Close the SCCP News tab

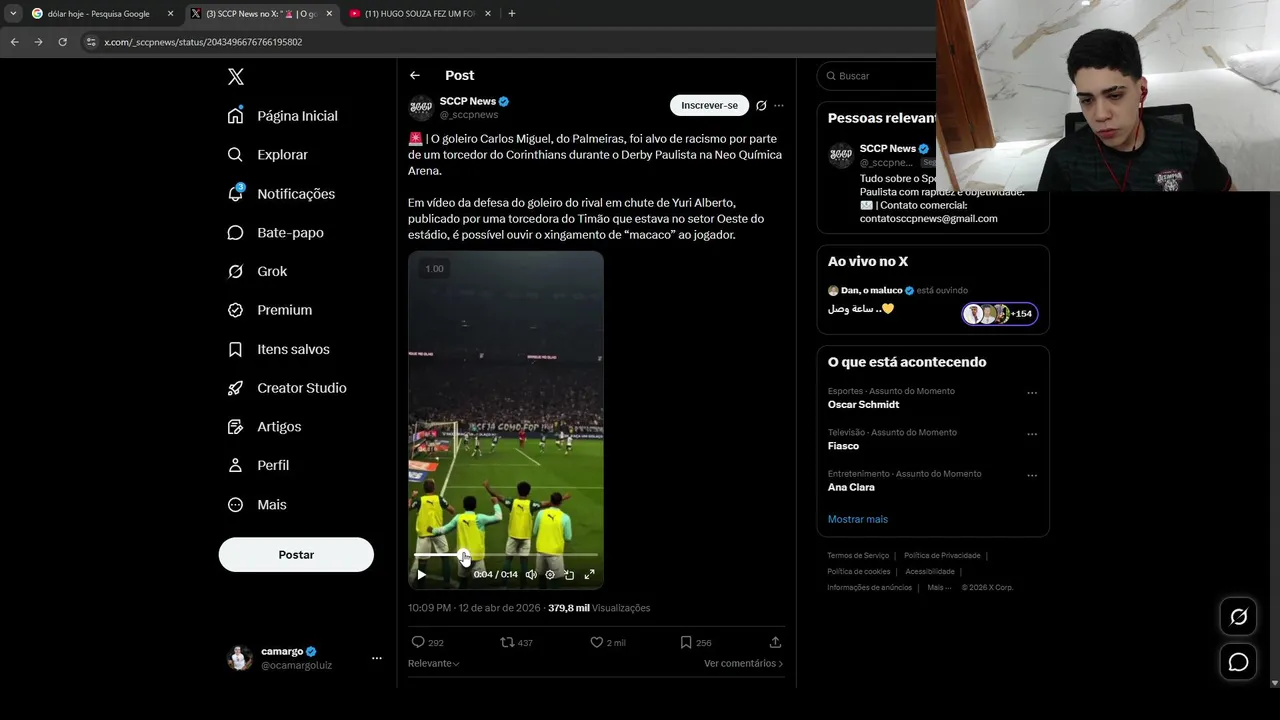[329, 14]
